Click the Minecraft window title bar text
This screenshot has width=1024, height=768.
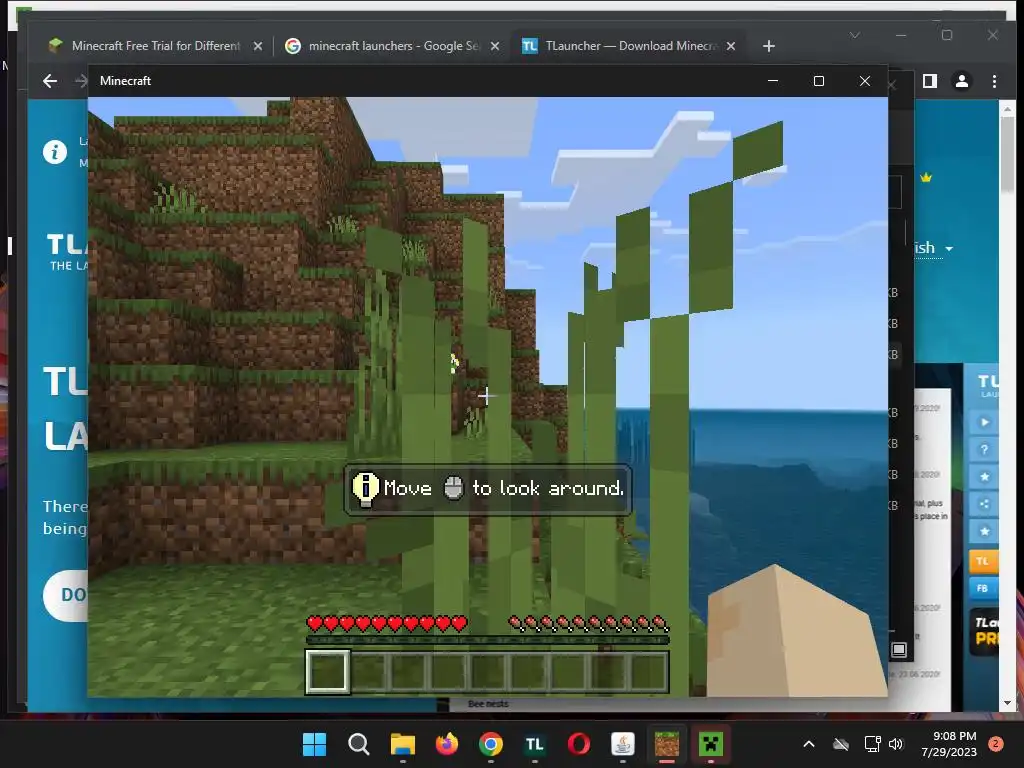click(125, 81)
